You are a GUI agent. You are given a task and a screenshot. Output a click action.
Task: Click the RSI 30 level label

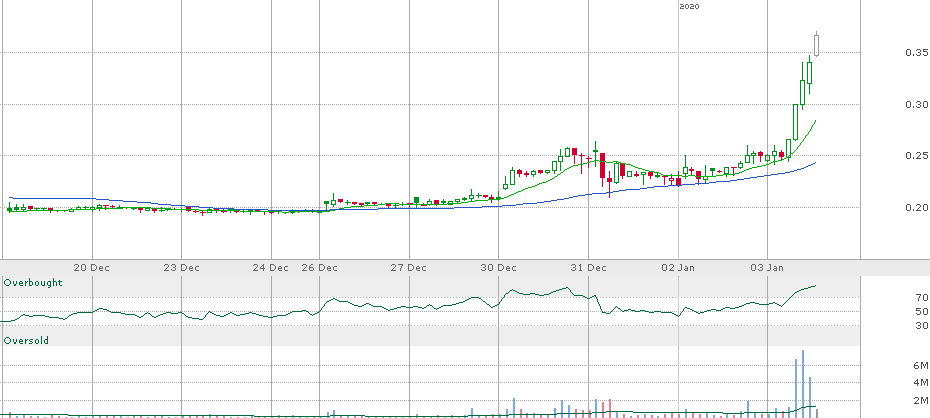(x=921, y=325)
